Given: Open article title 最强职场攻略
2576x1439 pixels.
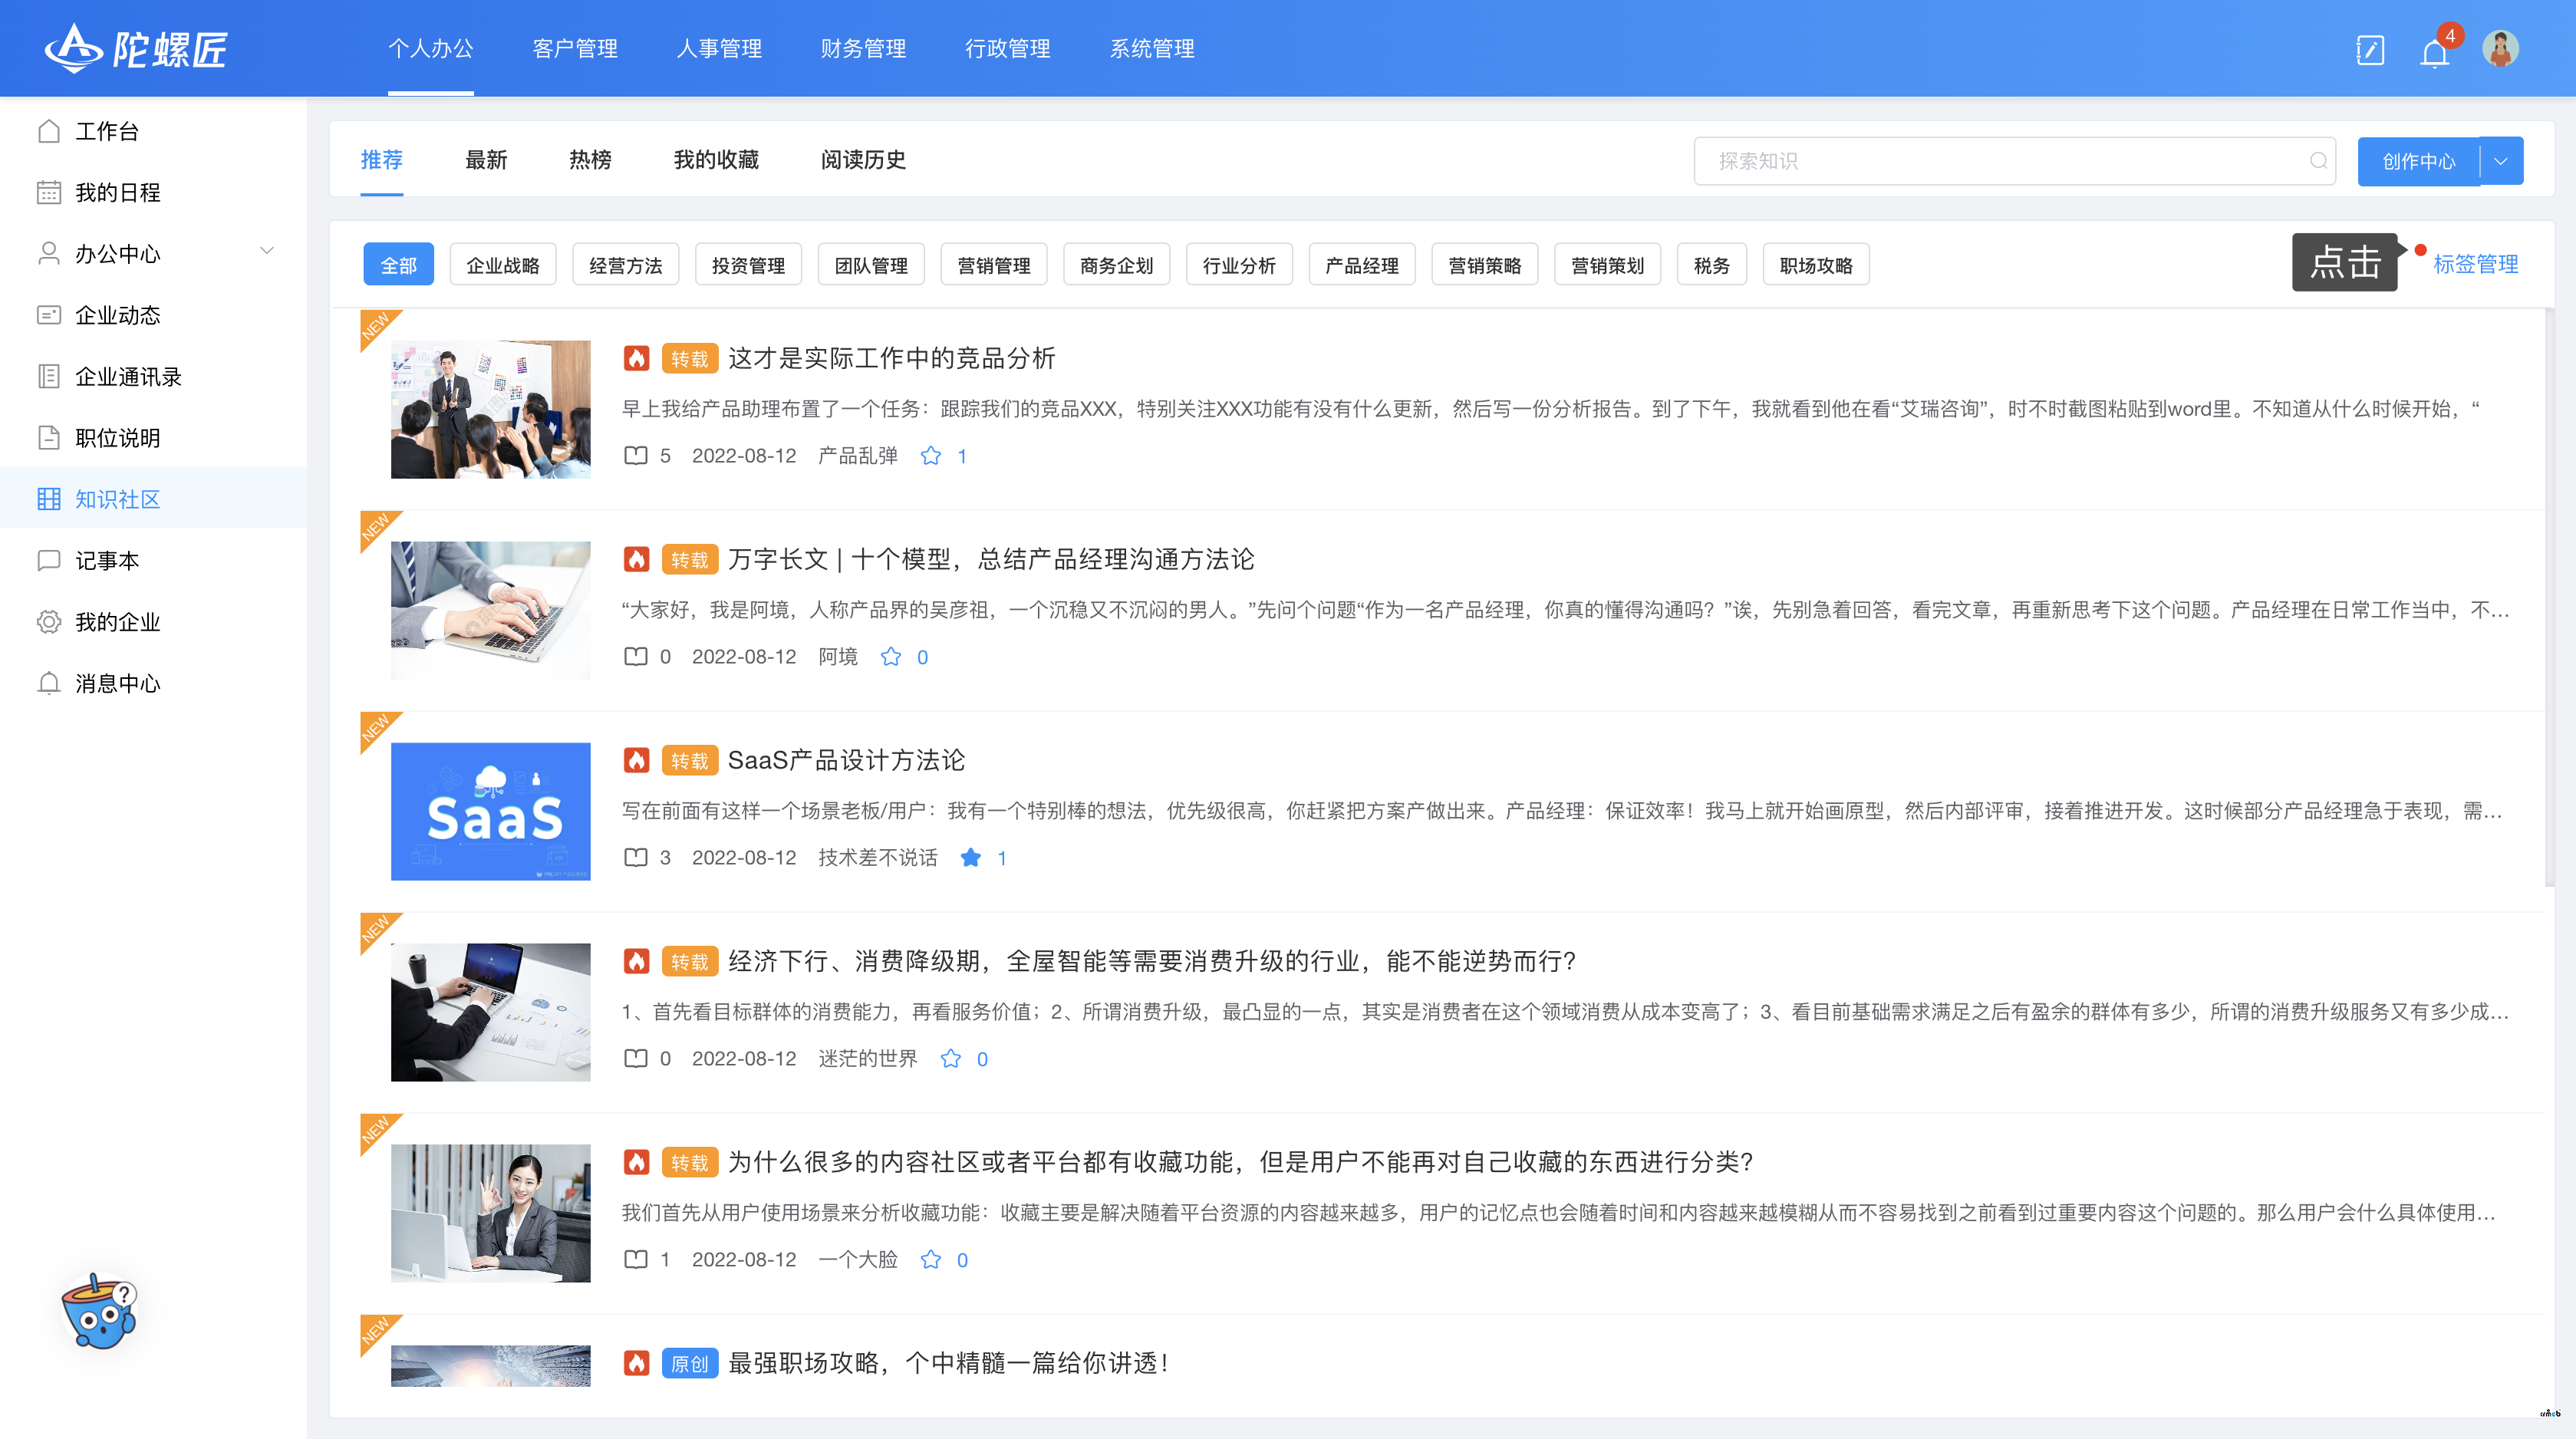Looking at the screenshot, I should [948, 1363].
